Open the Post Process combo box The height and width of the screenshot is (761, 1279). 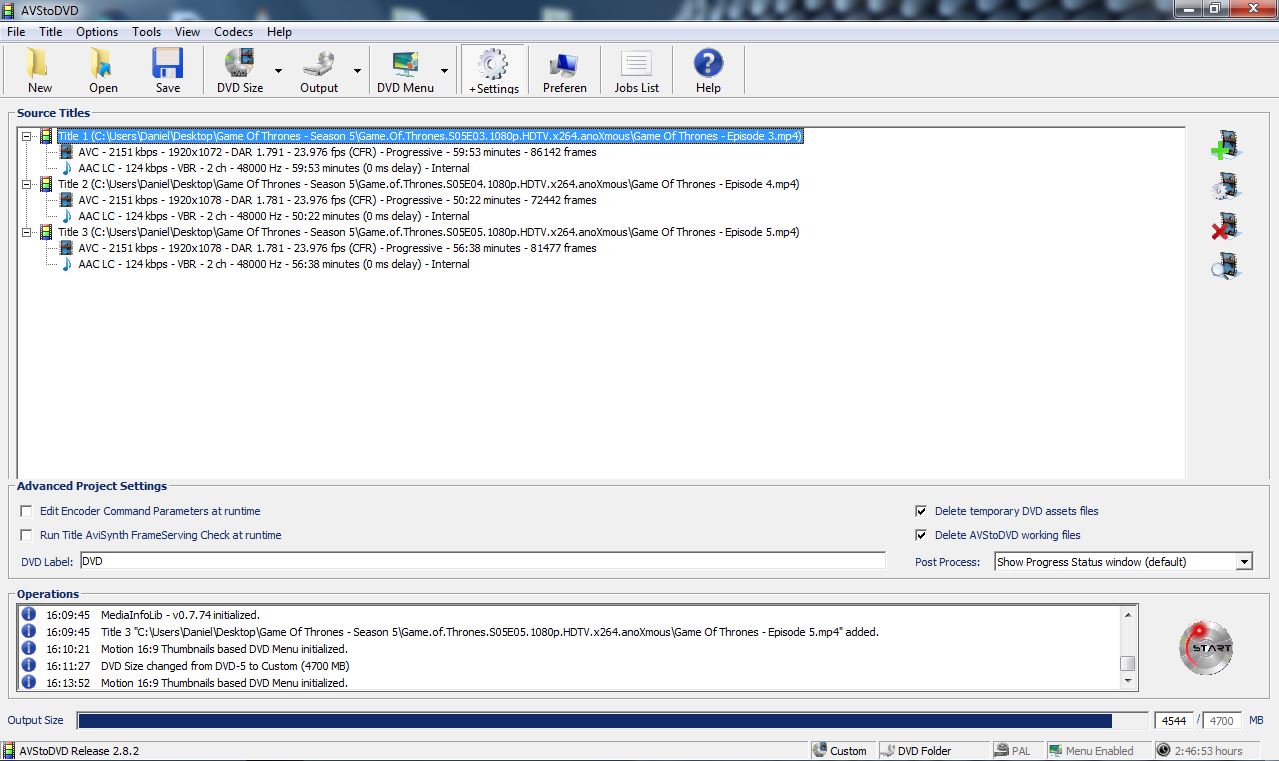[x=1123, y=562]
